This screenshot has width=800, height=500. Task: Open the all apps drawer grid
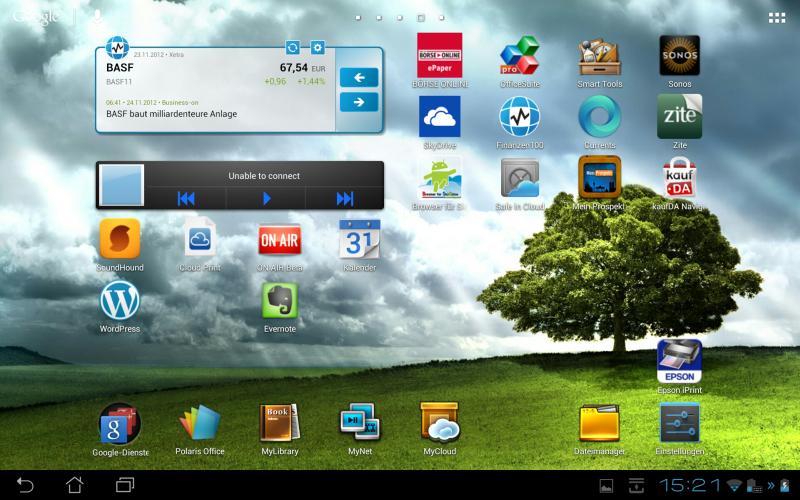click(777, 18)
